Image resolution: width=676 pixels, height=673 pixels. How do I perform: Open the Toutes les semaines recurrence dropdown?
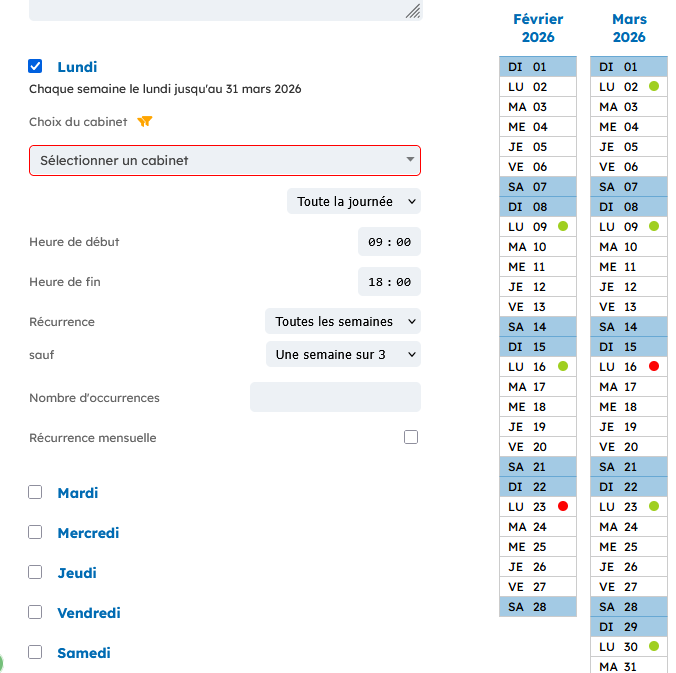click(x=343, y=322)
